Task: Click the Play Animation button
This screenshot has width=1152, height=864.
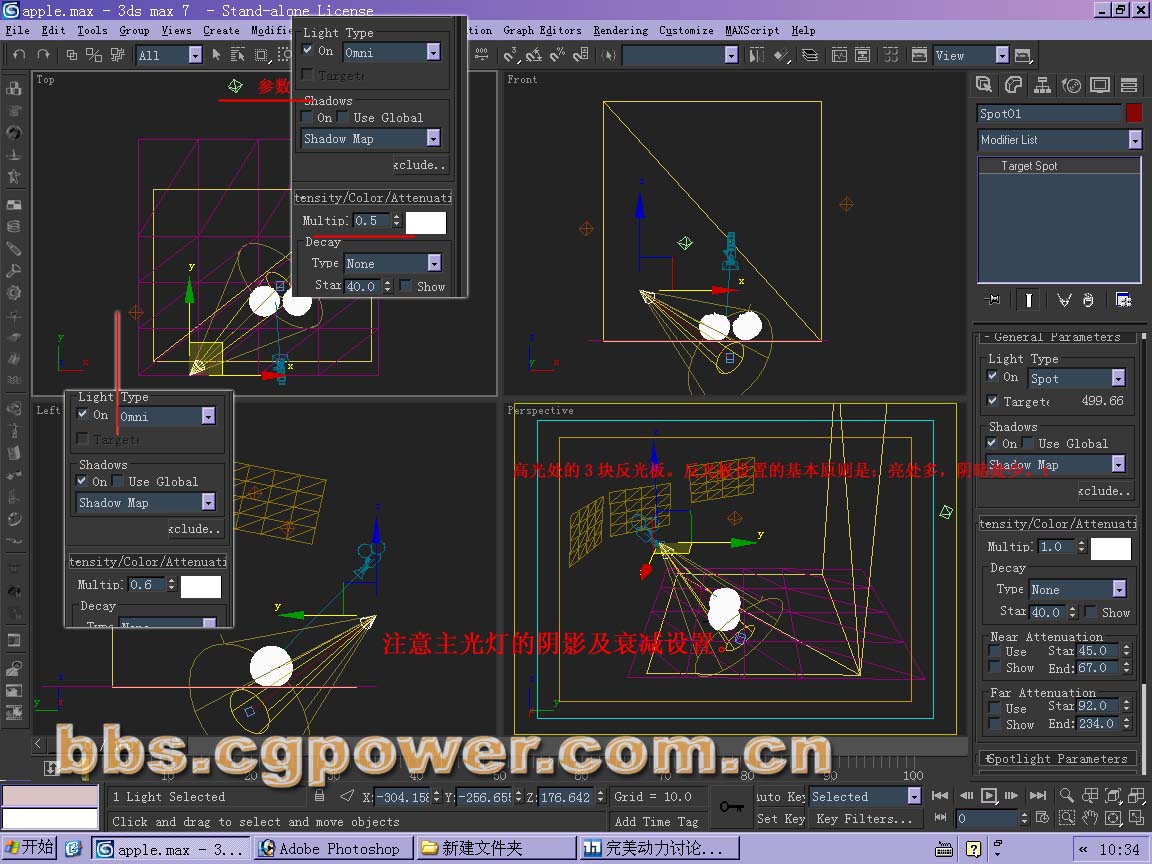Action: (x=990, y=796)
